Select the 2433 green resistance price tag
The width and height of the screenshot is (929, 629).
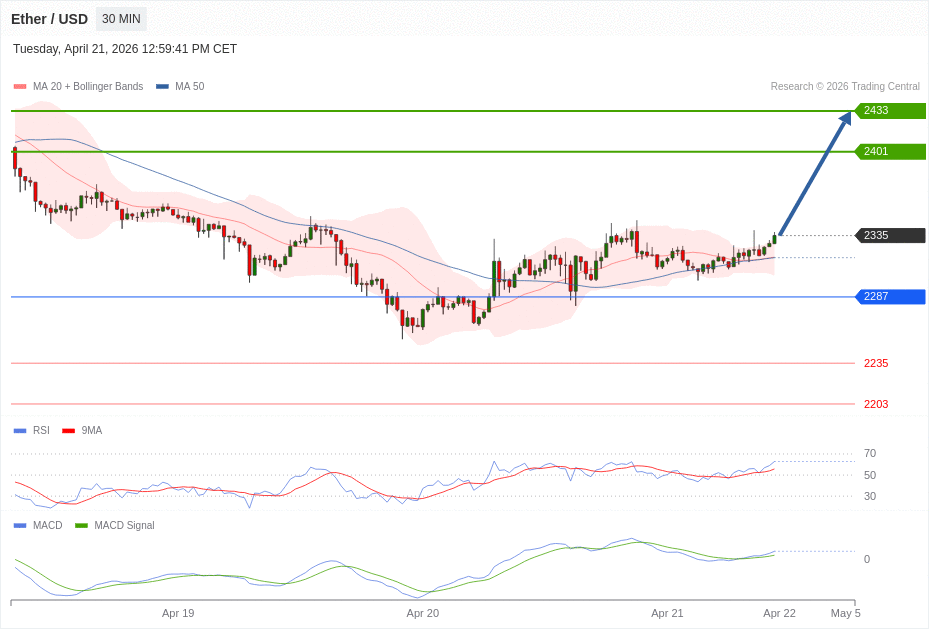tap(890, 111)
